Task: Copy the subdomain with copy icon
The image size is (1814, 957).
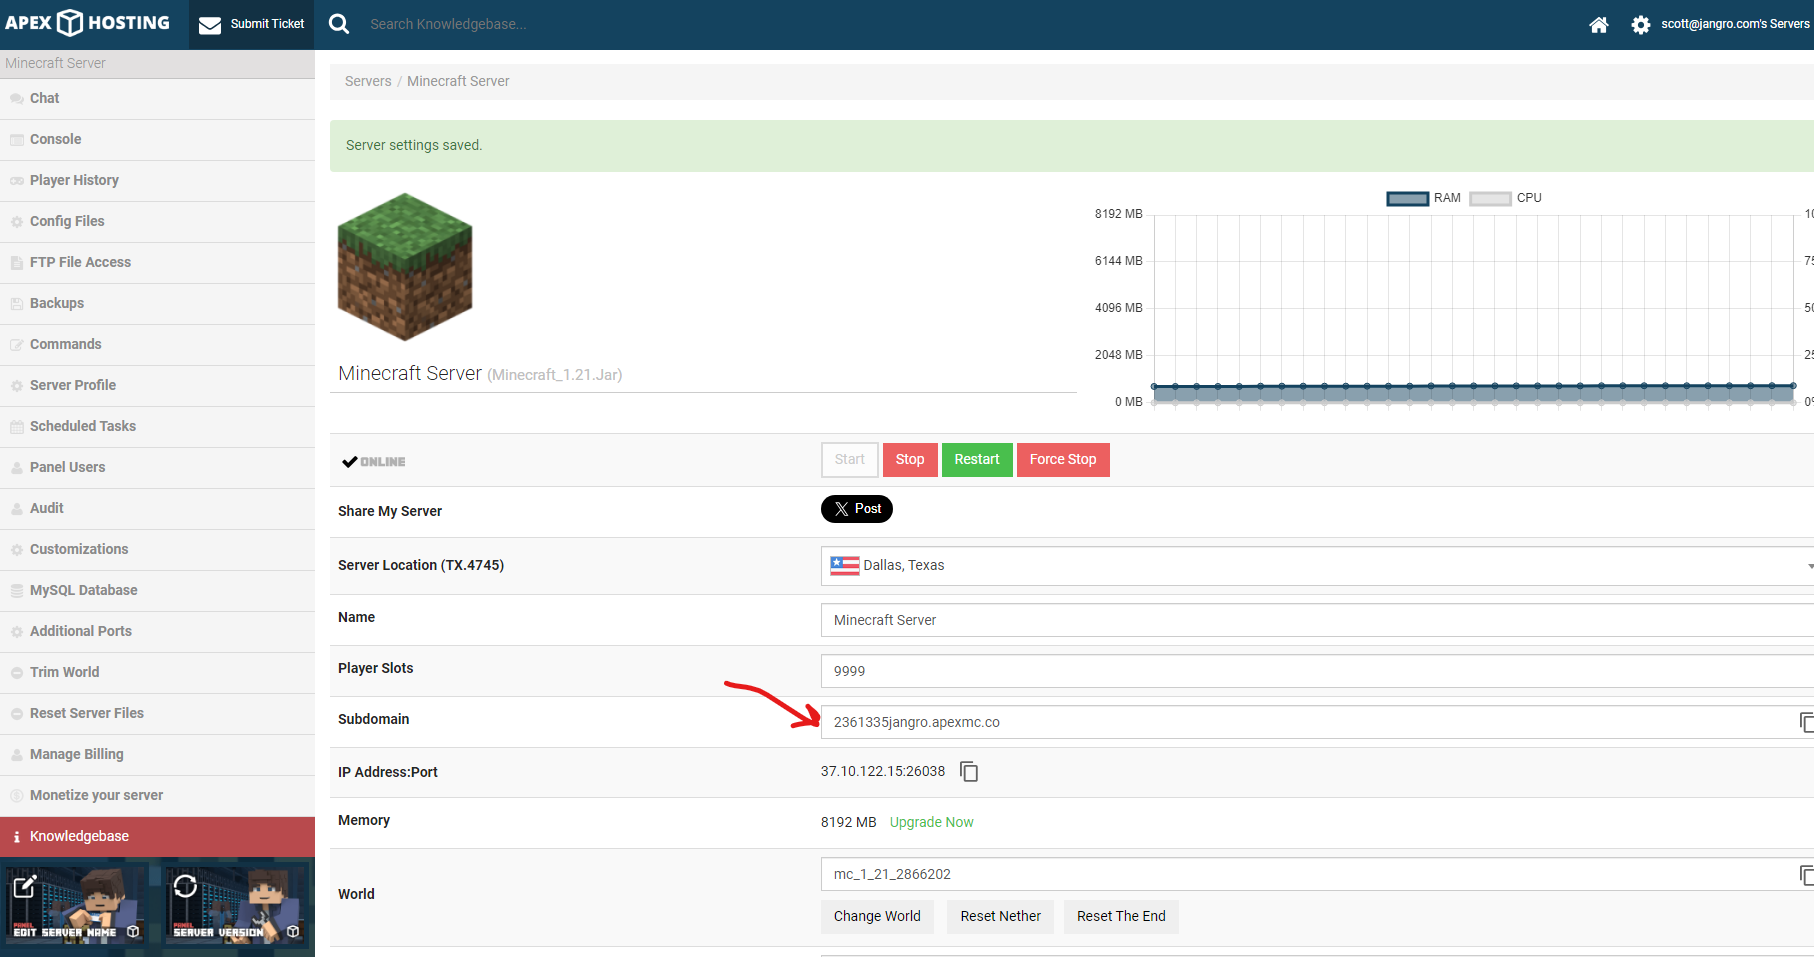Action: (x=1806, y=722)
